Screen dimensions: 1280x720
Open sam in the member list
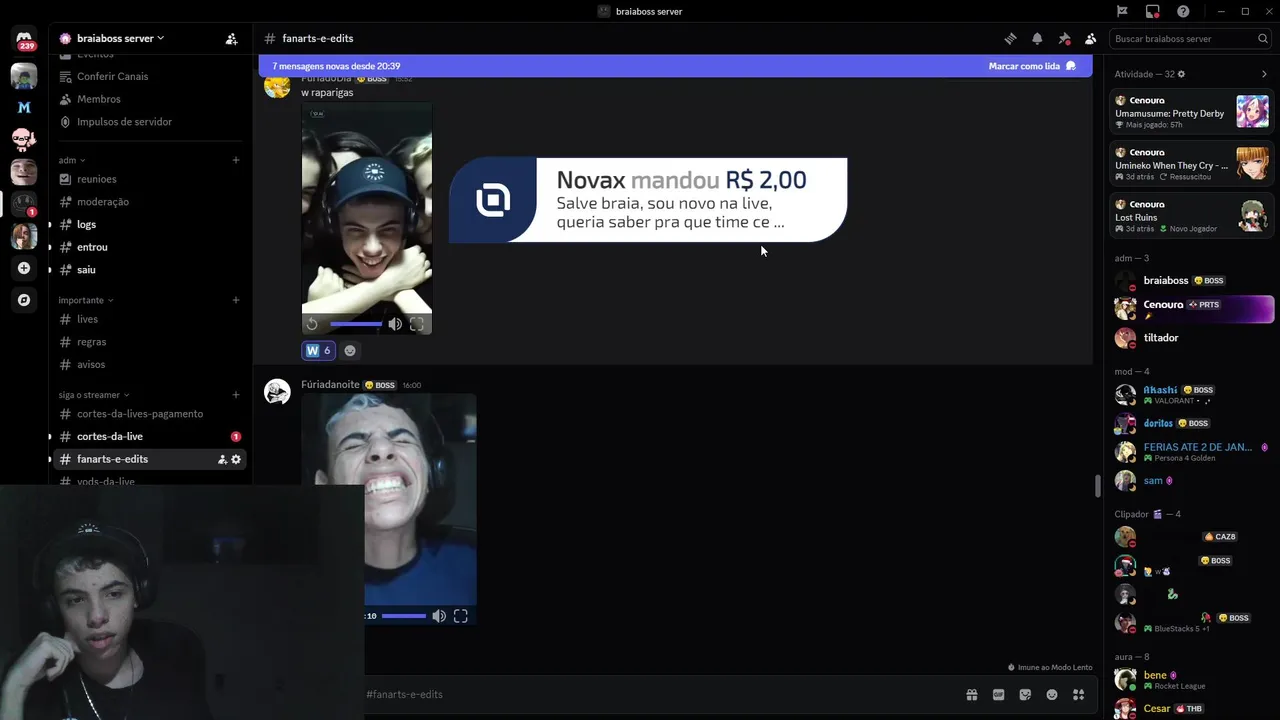pyautogui.click(x=1190, y=481)
